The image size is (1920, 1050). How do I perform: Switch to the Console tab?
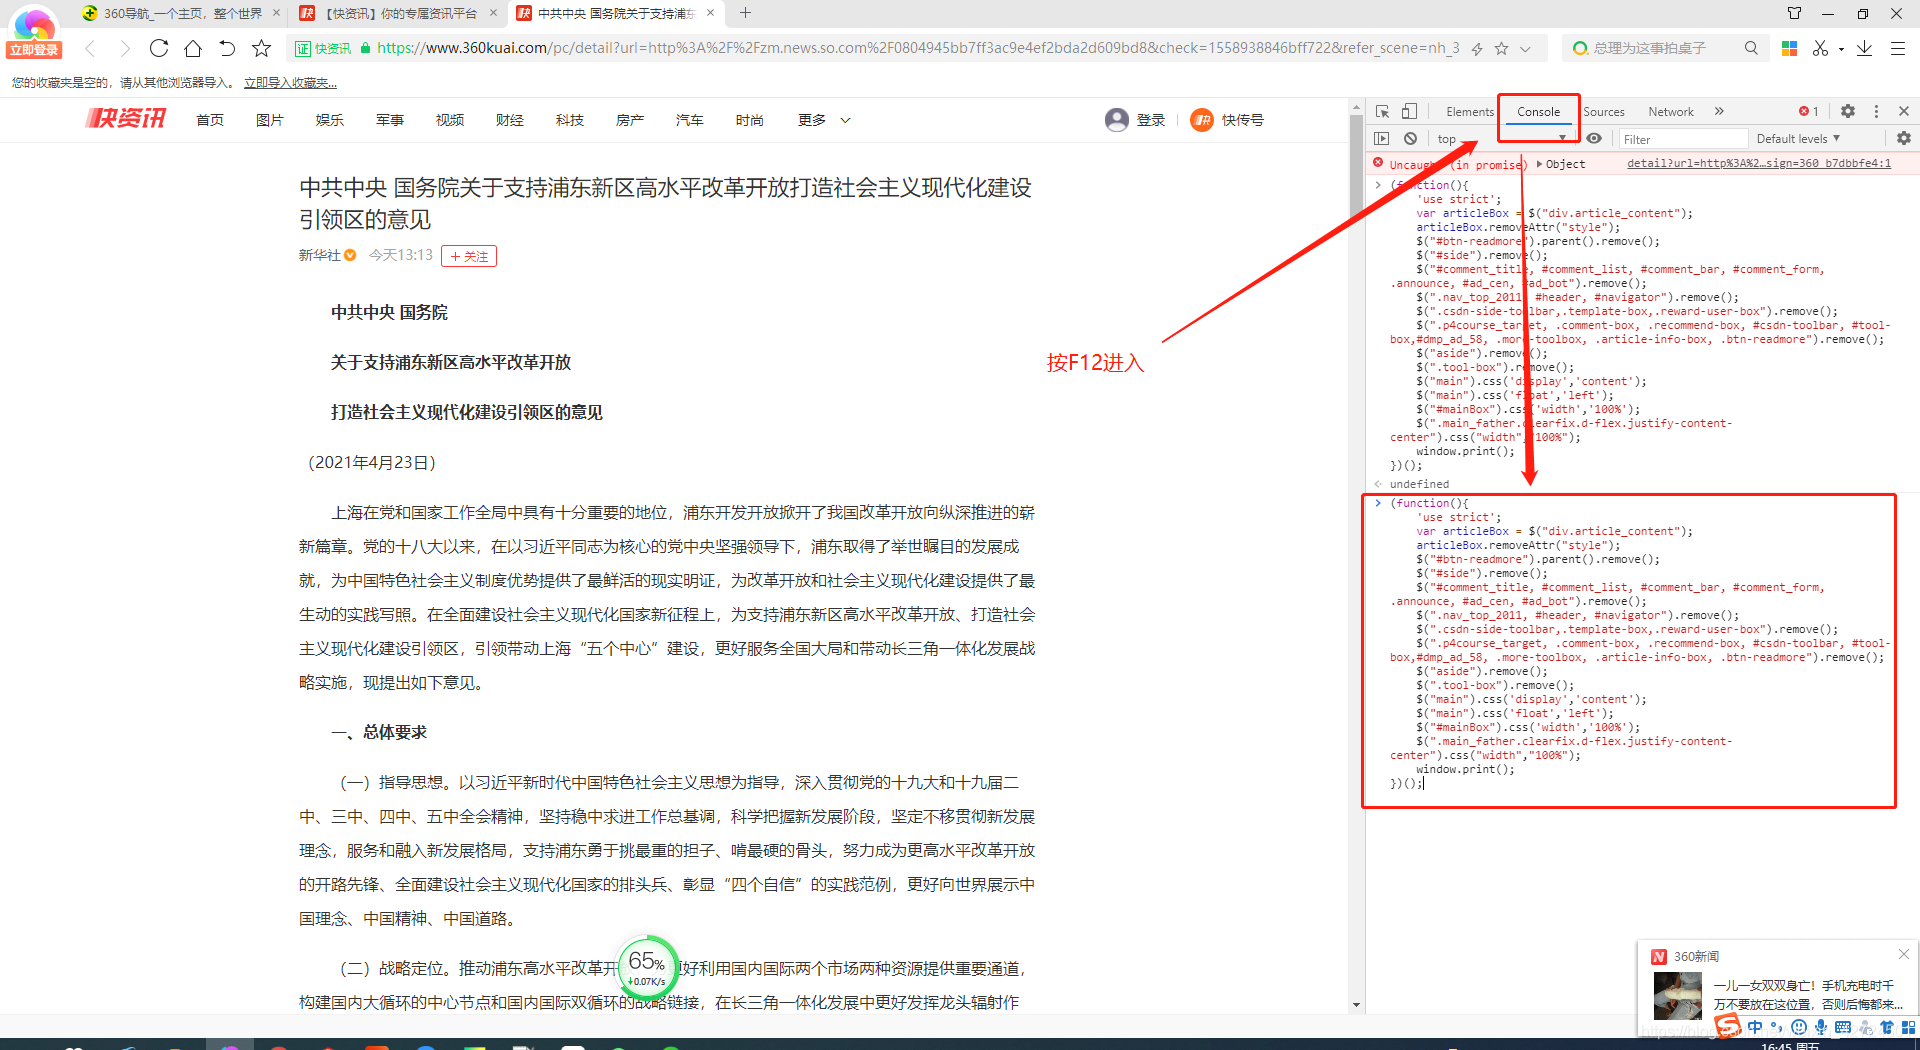pyautogui.click(x=1538, y=112)
